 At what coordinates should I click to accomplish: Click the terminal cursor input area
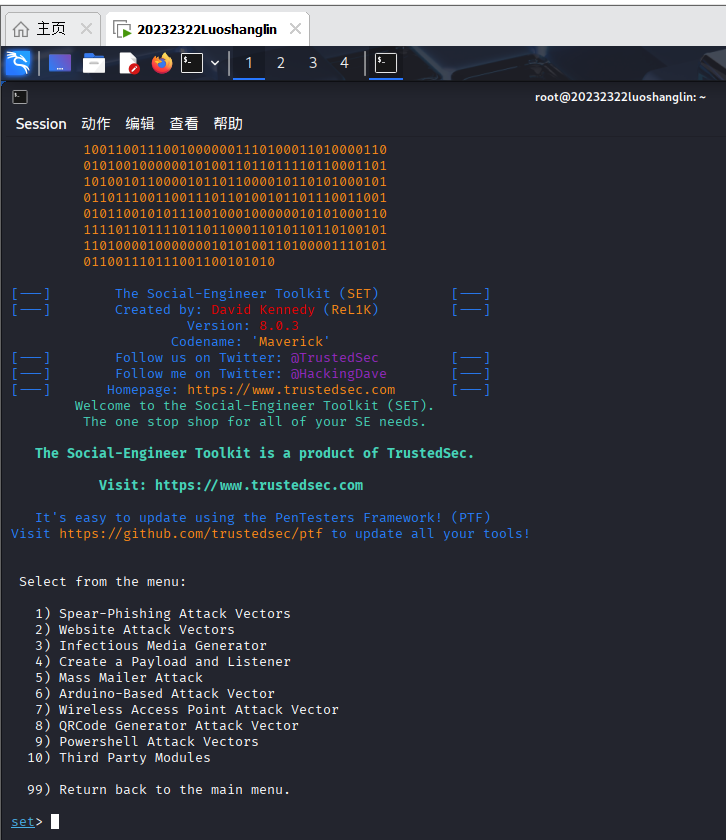[55, 821]
